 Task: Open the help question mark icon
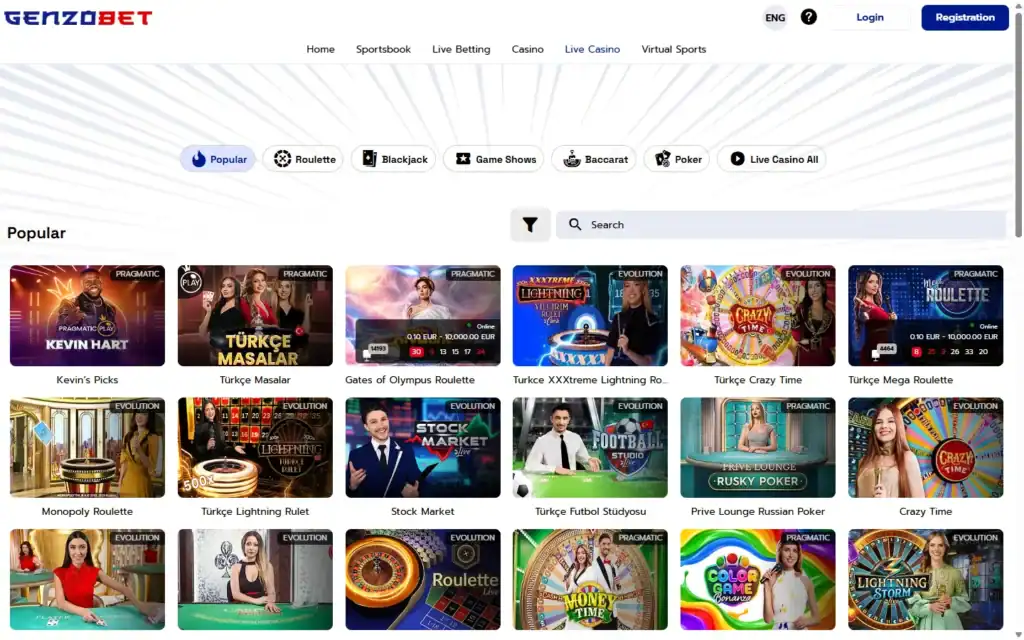(808, 17)
